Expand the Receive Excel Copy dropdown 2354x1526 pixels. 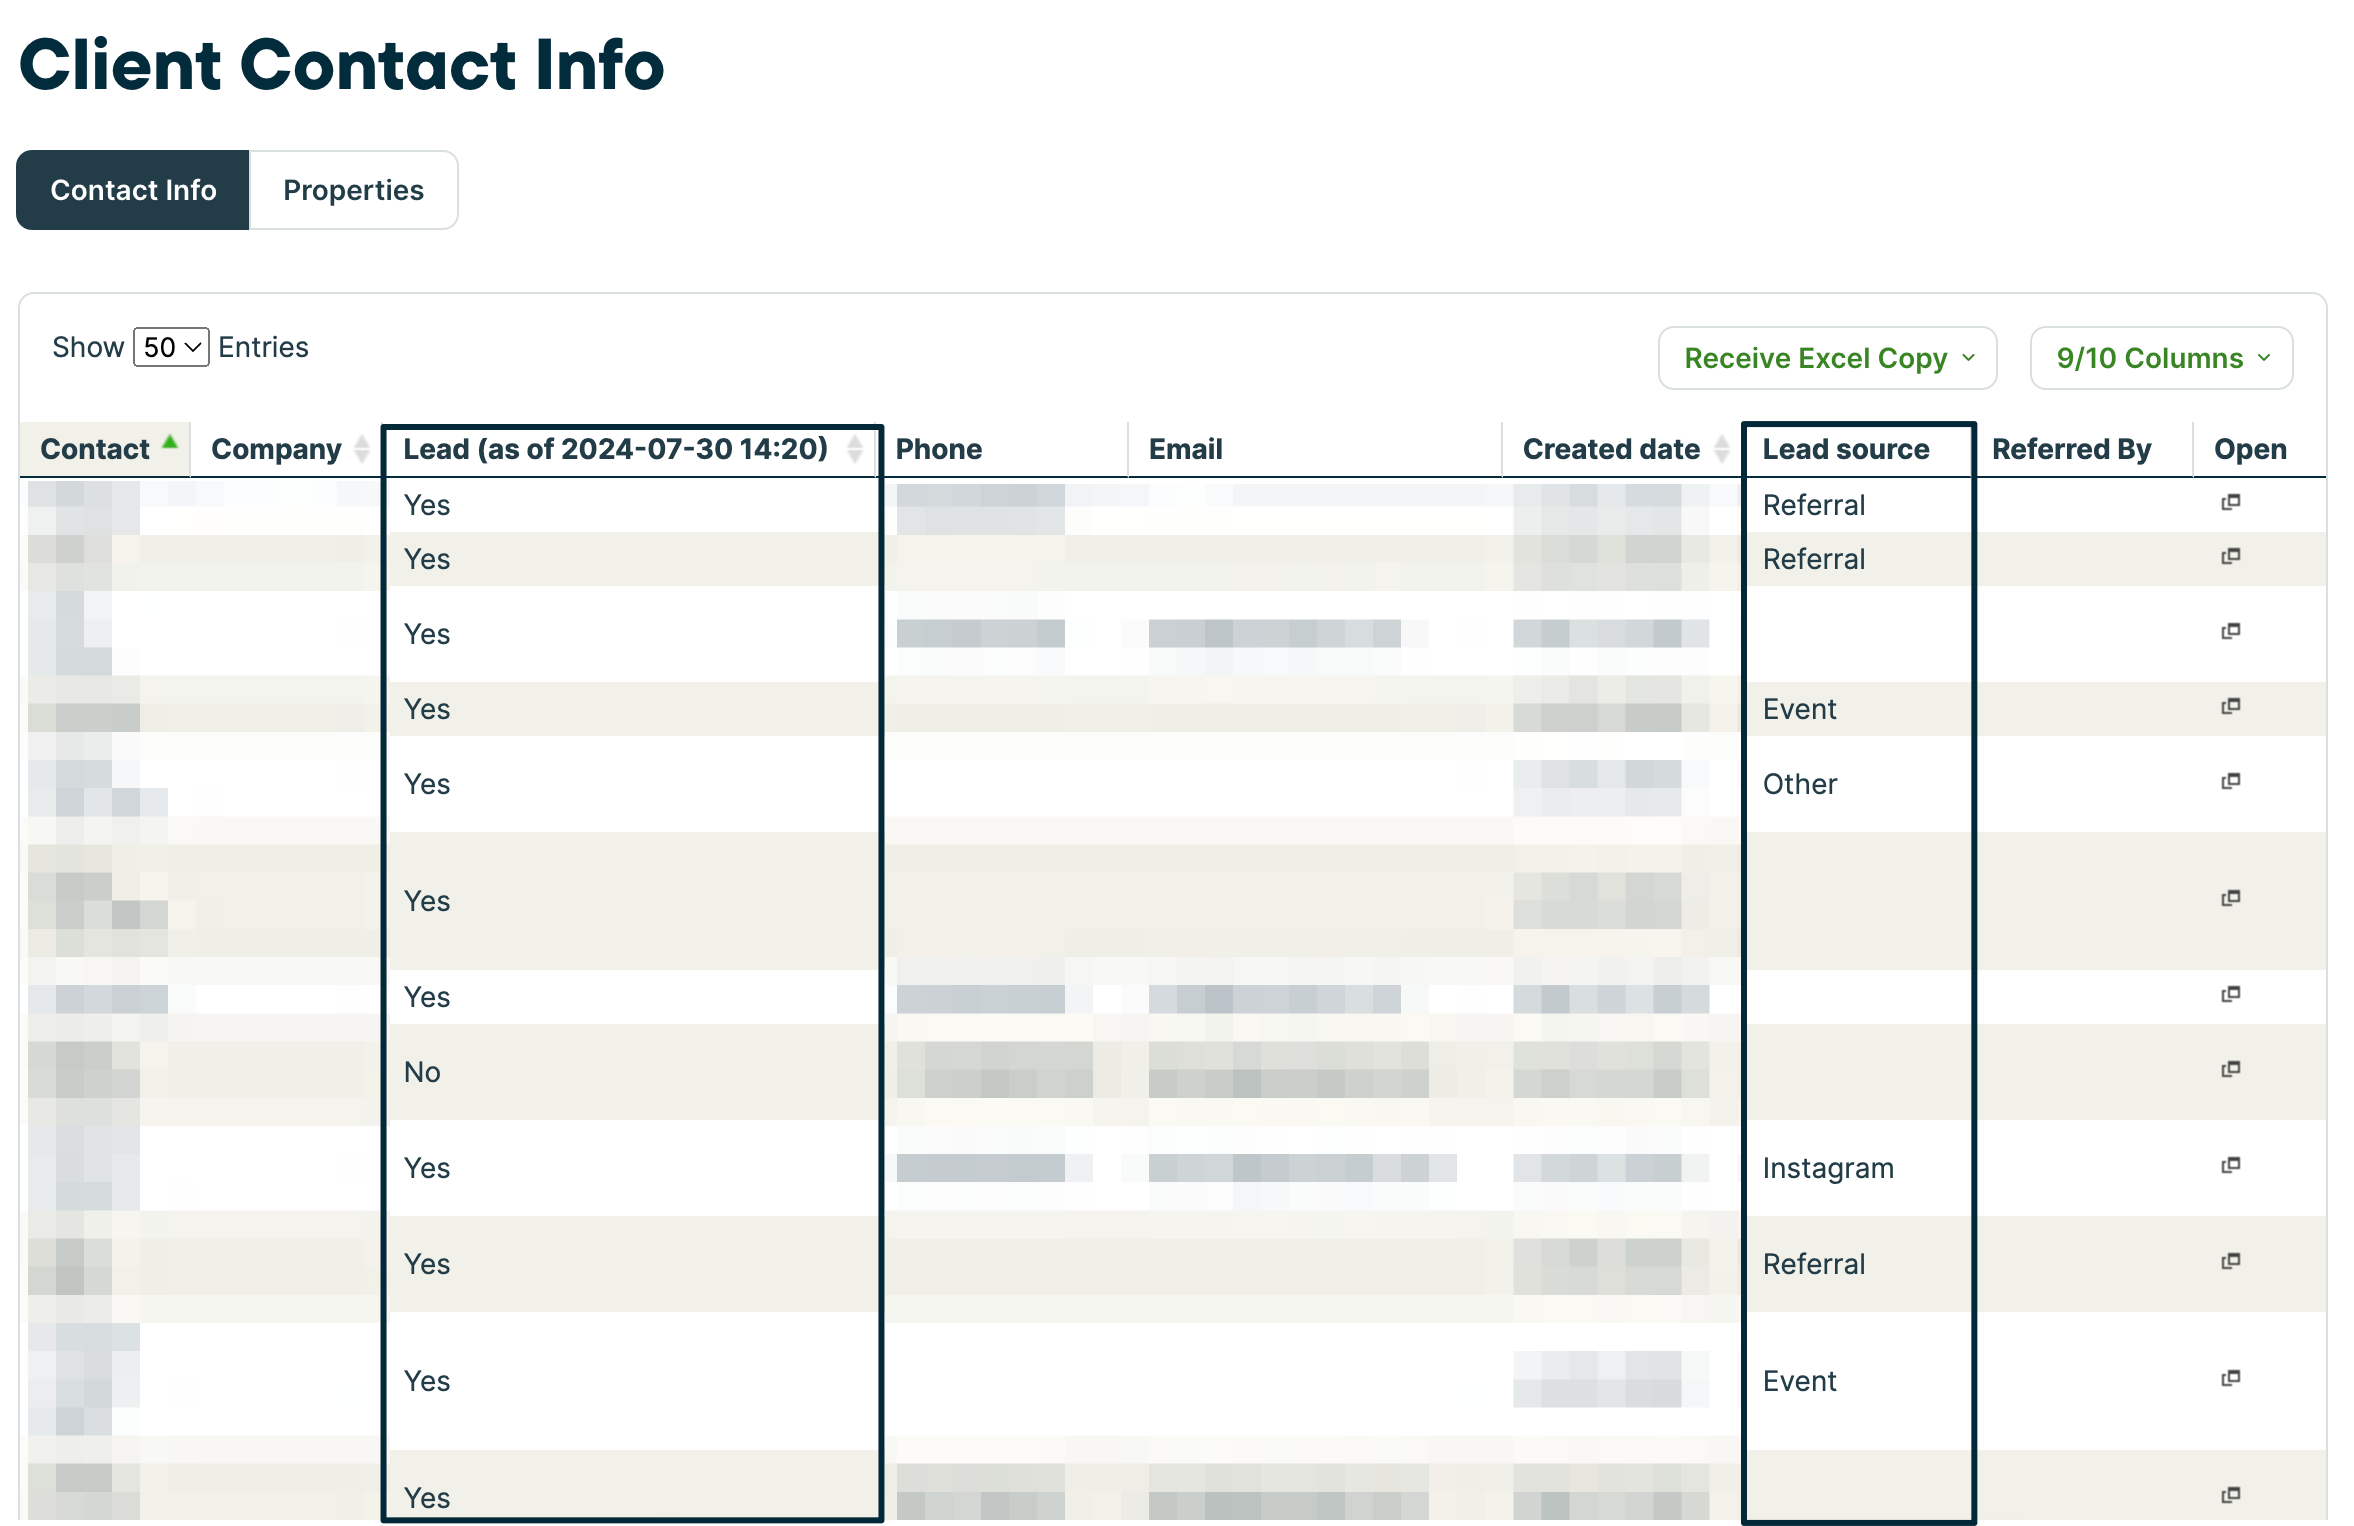click(x=1826, y=357)
